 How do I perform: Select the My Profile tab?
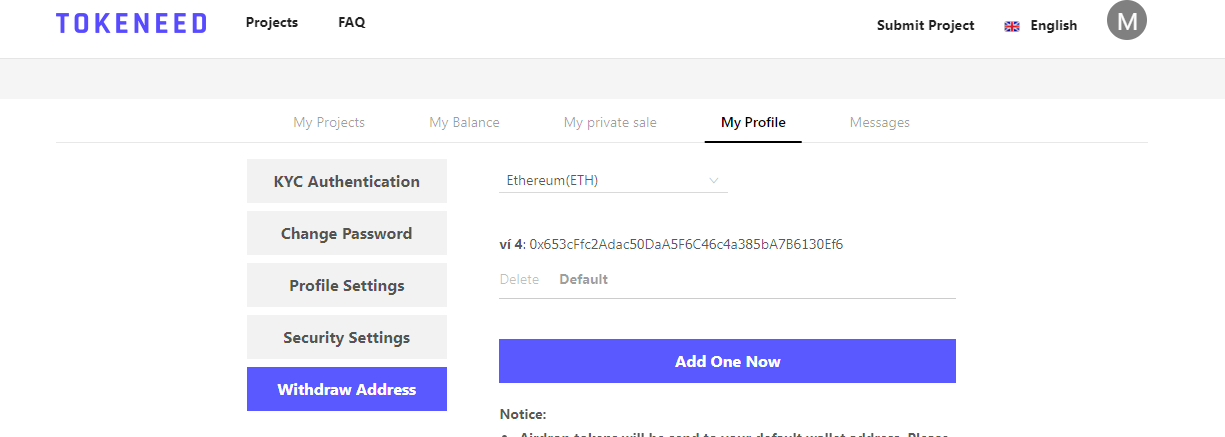click(753, 122)
